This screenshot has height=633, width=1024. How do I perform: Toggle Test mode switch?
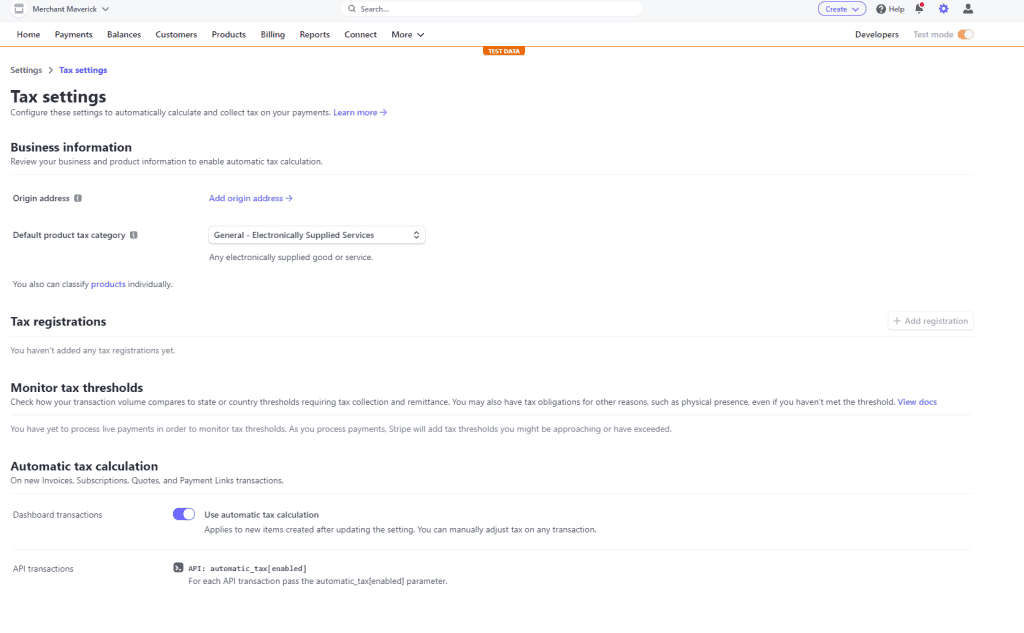(x=965, y=35)
